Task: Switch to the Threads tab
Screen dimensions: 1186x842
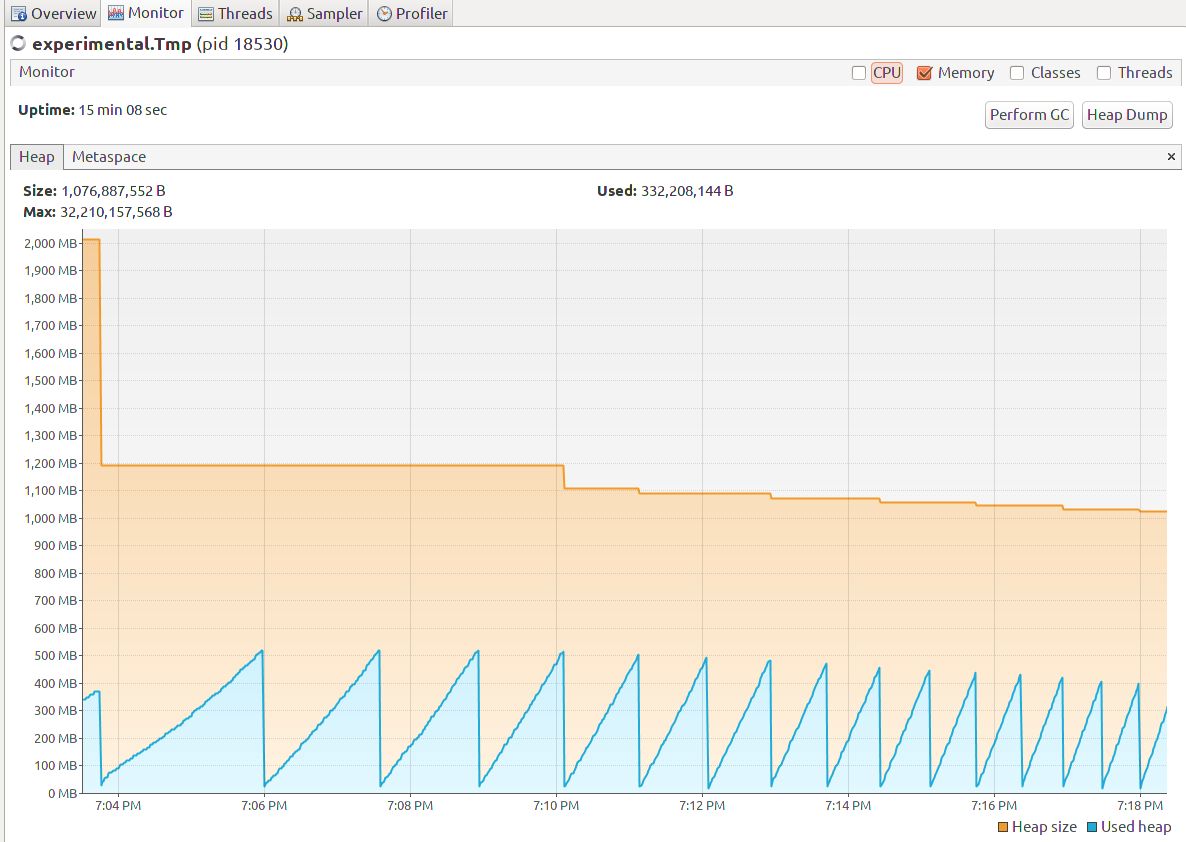Action: 235,14
